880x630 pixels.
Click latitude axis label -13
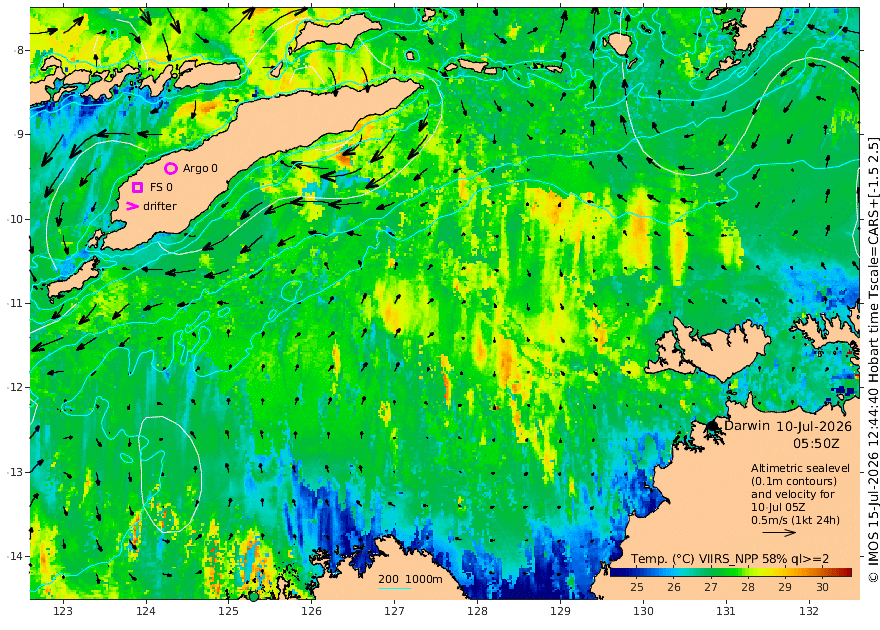(x=16, y=472)
